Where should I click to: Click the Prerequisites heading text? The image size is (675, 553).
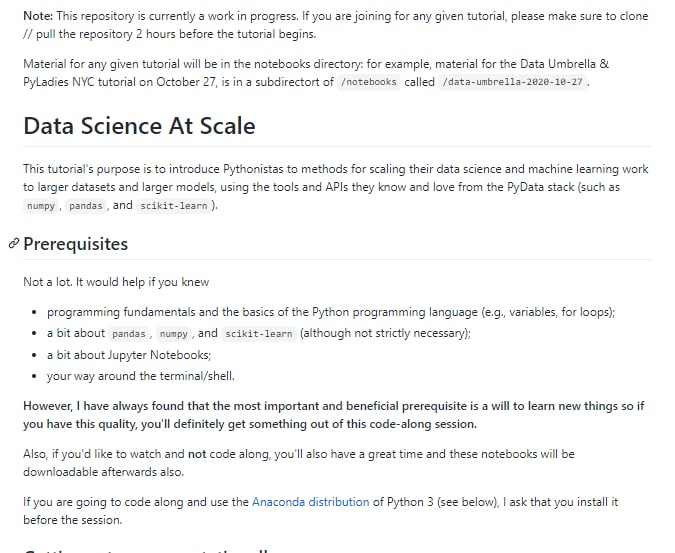pos(76,244)
